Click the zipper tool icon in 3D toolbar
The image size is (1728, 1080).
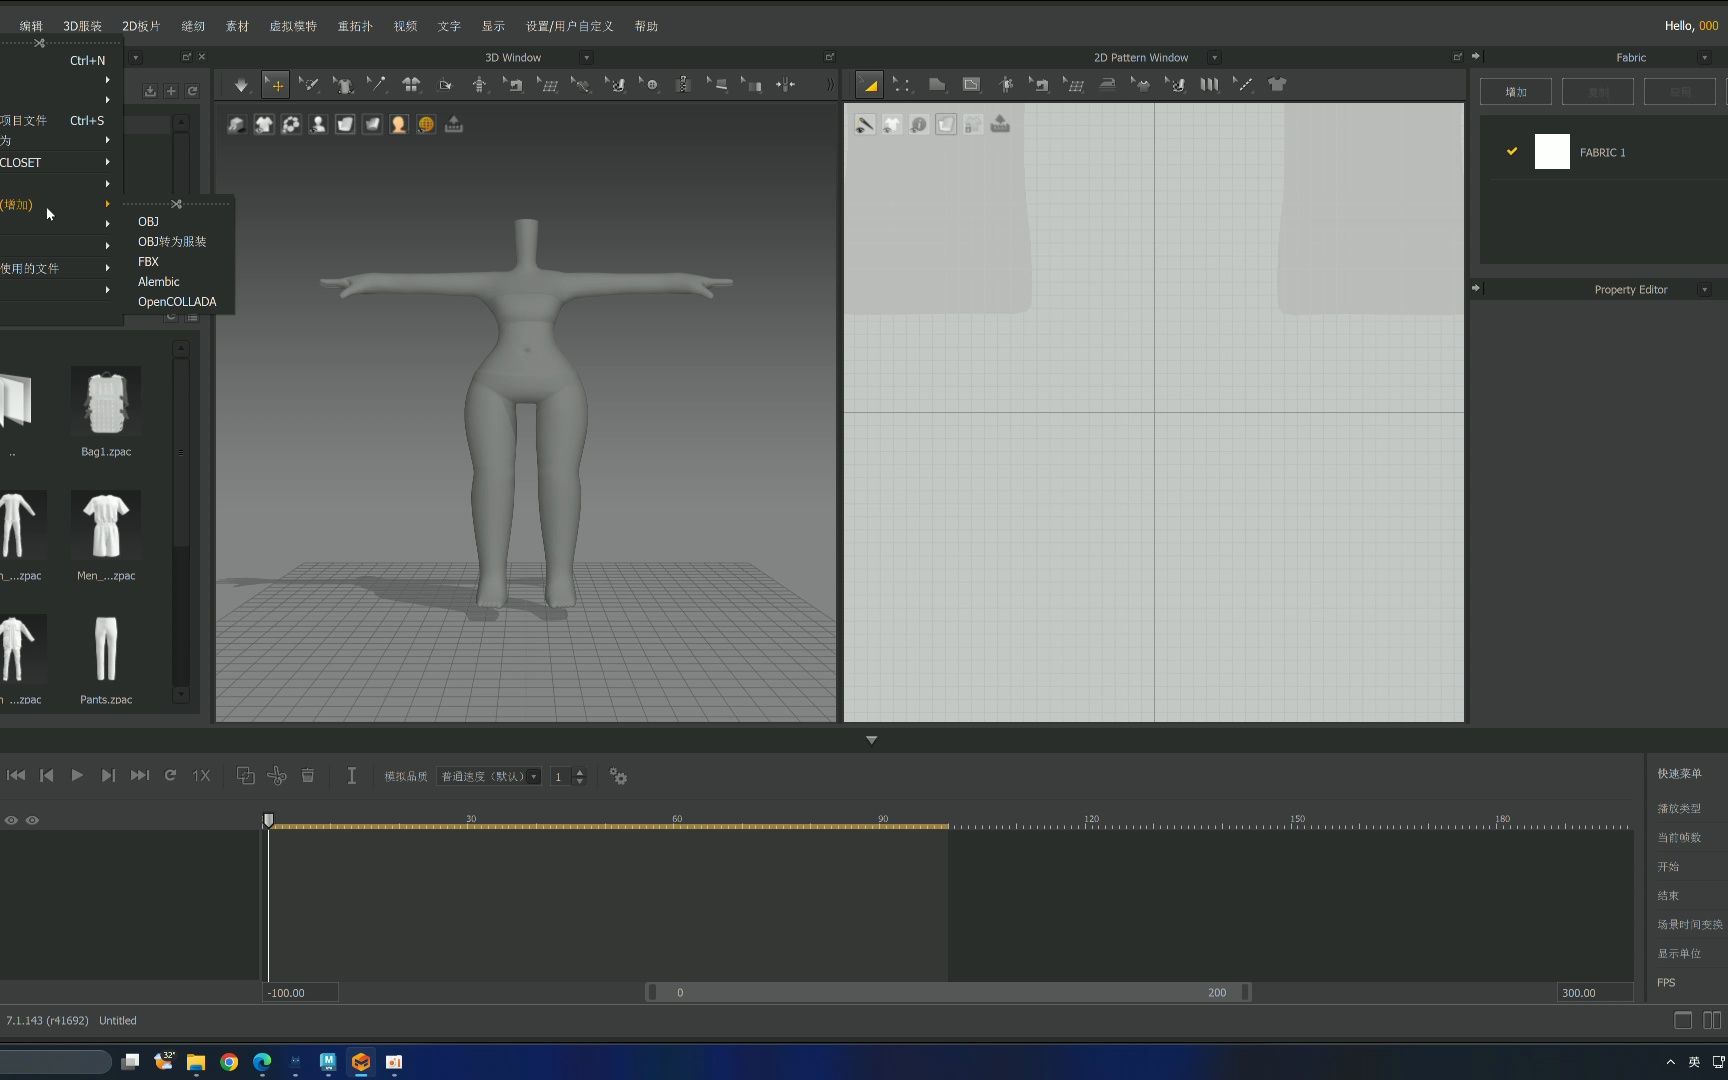(683, 85)
